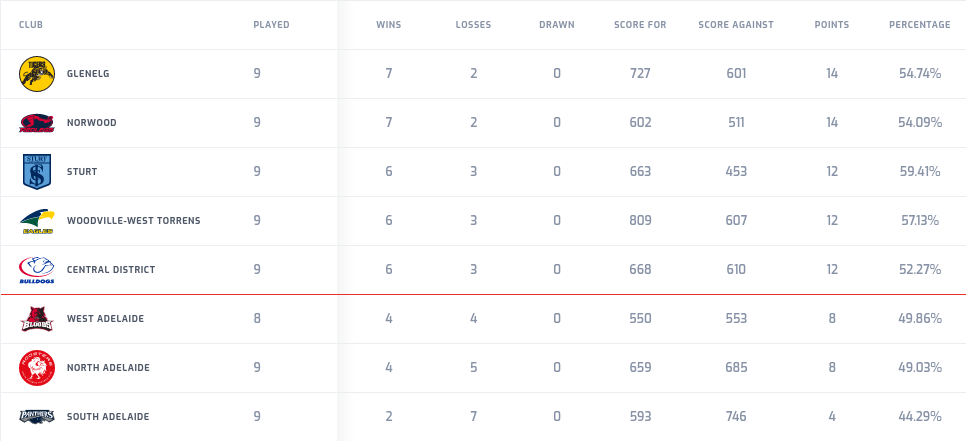Click the North Adelaide team name
This screenshot has width=966, height=441.
pos(108,367)
